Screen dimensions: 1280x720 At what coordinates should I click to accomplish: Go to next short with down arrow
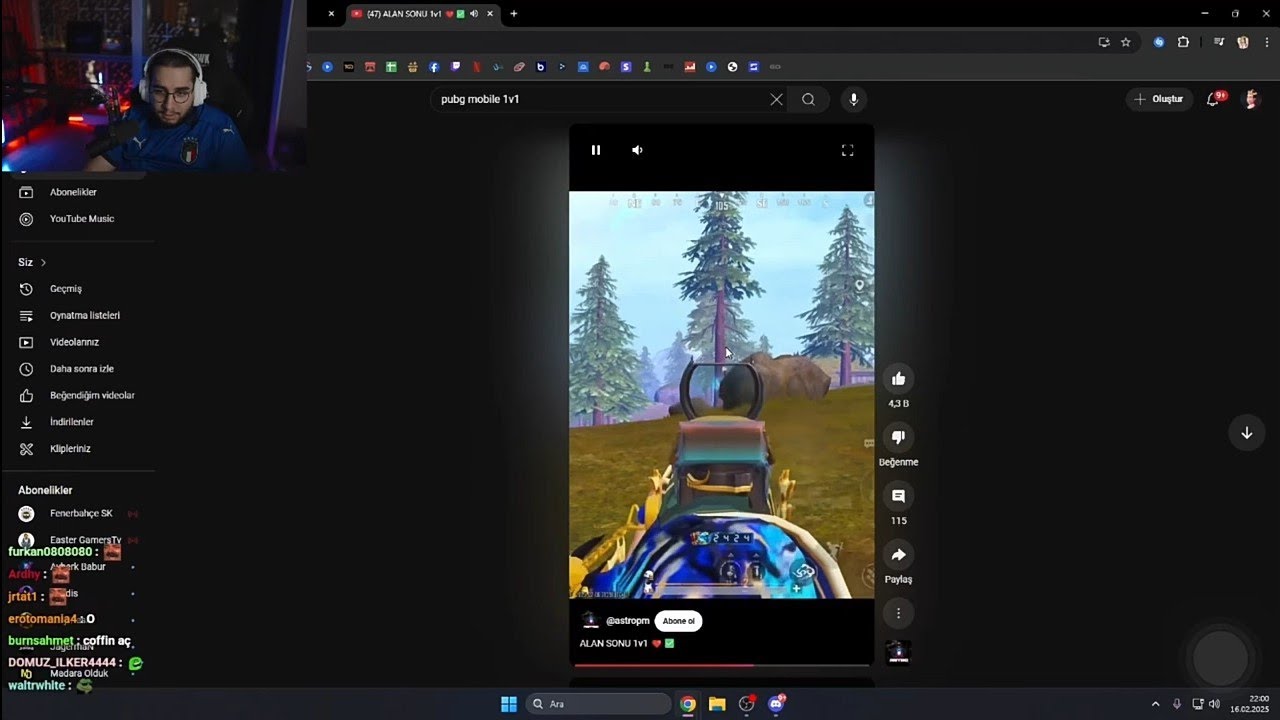coord(1246,433)
